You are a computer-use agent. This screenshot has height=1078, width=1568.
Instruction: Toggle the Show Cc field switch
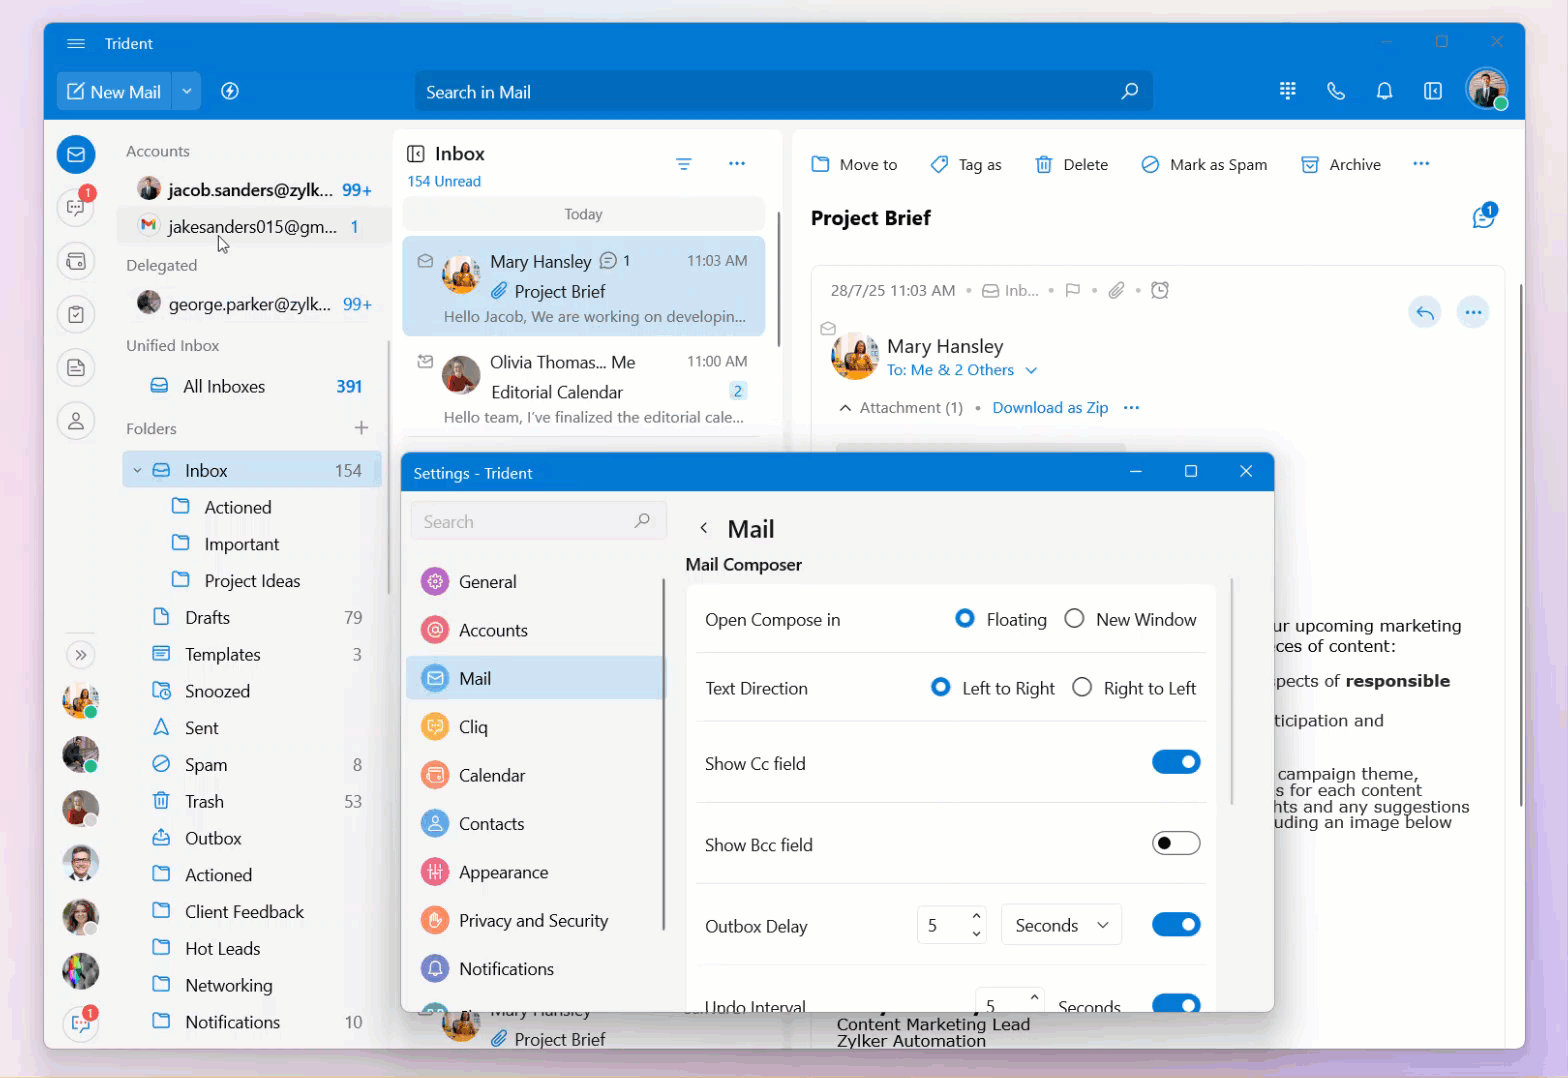click(1176, 762)
